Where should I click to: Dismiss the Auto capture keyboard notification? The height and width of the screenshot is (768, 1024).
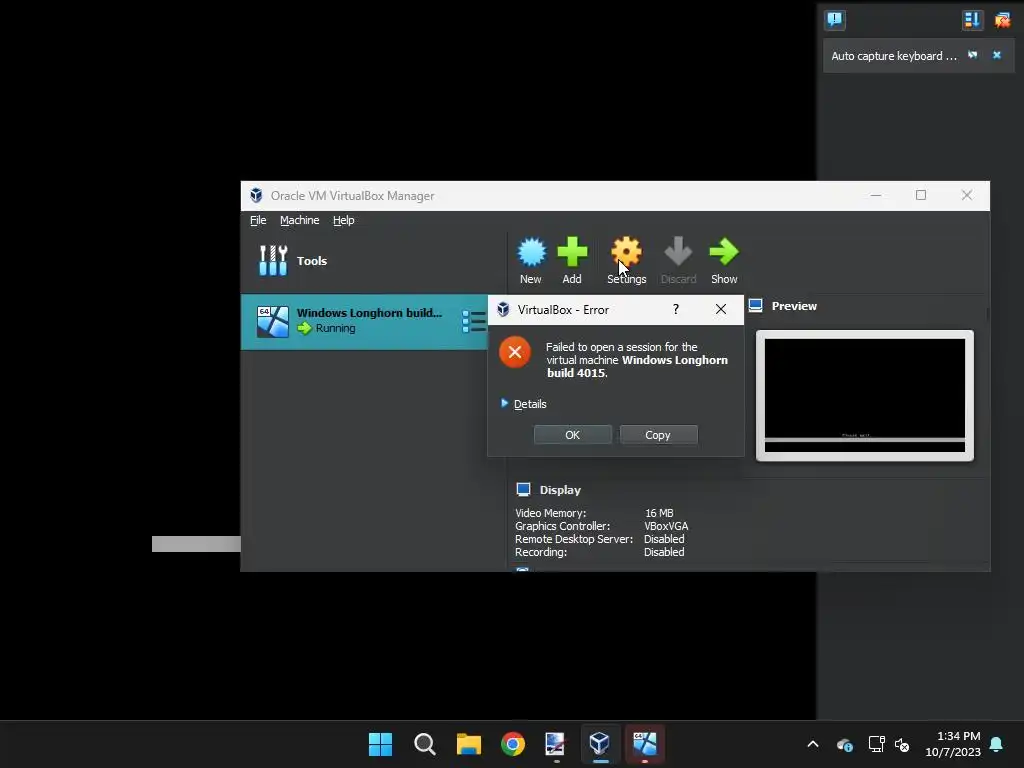(x=997, y=56)
